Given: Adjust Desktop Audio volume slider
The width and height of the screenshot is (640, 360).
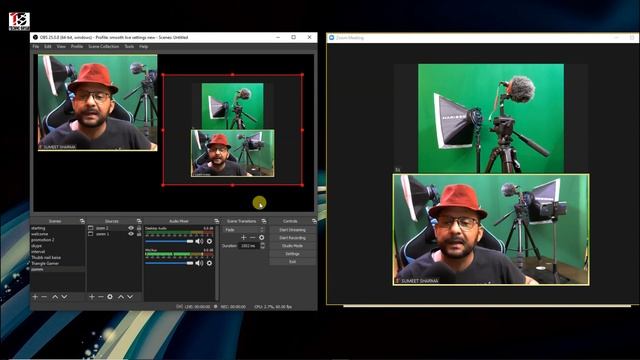Looking at the screenshot, I should (x=169, y=242).
